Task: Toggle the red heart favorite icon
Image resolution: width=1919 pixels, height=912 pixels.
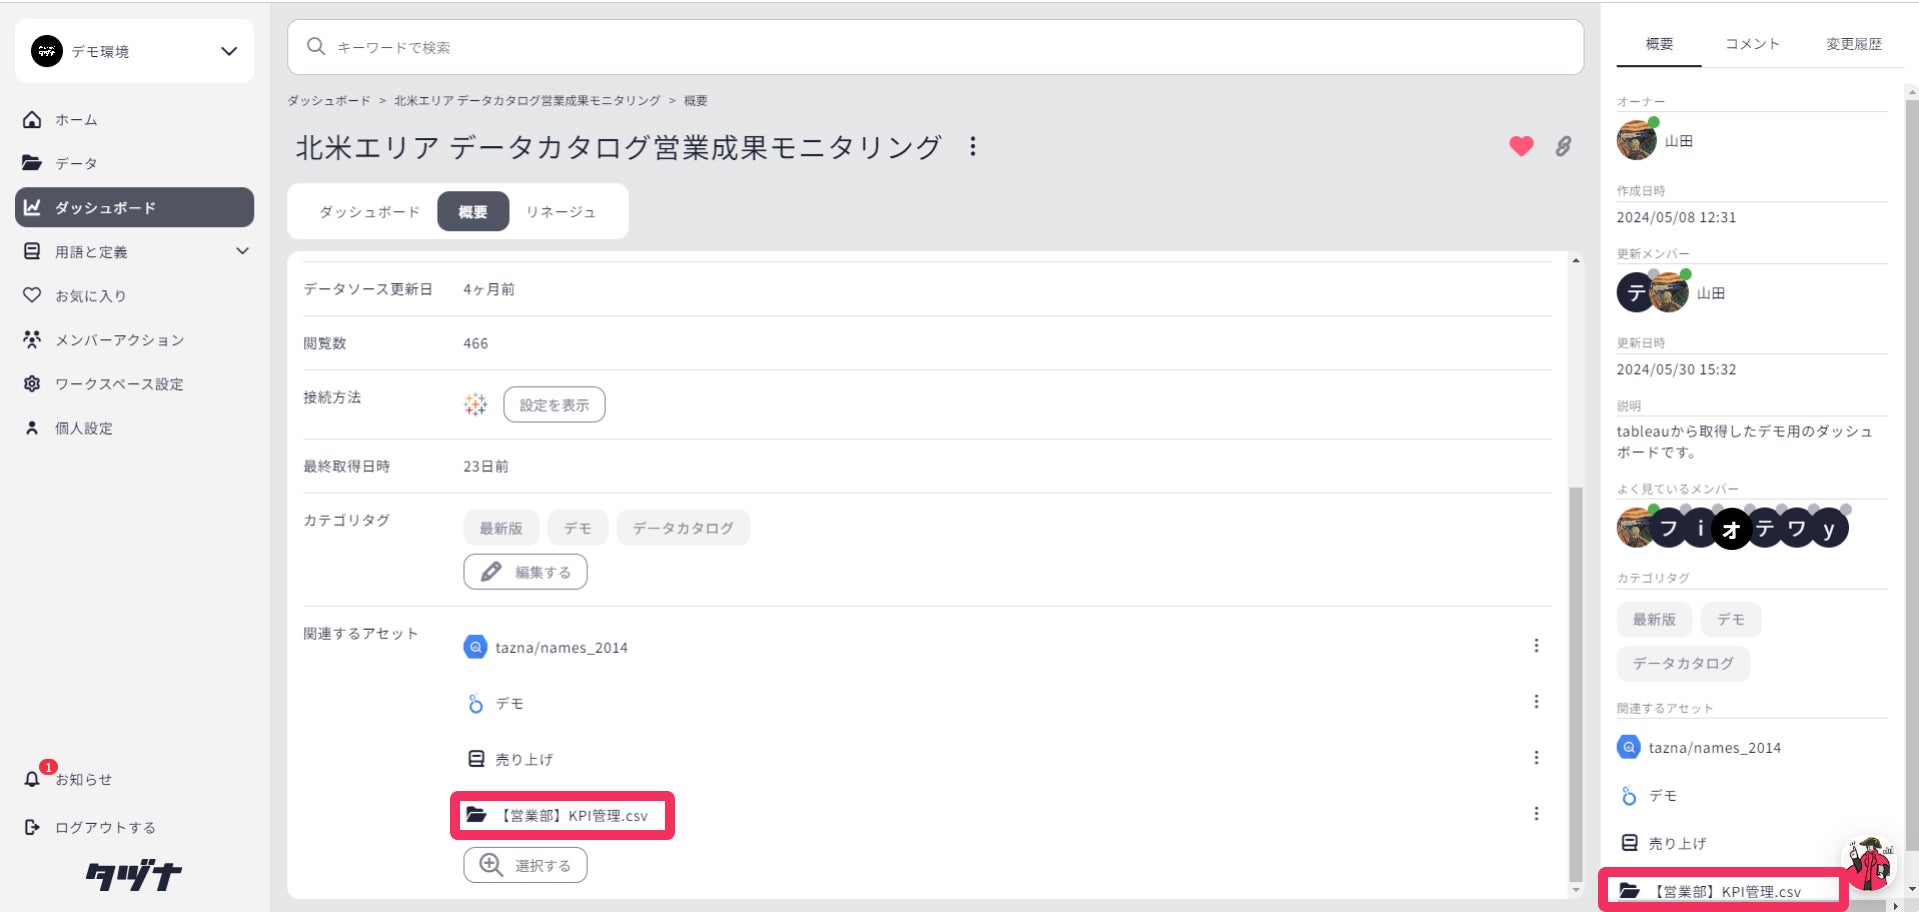Action: tap(1521, 147)
